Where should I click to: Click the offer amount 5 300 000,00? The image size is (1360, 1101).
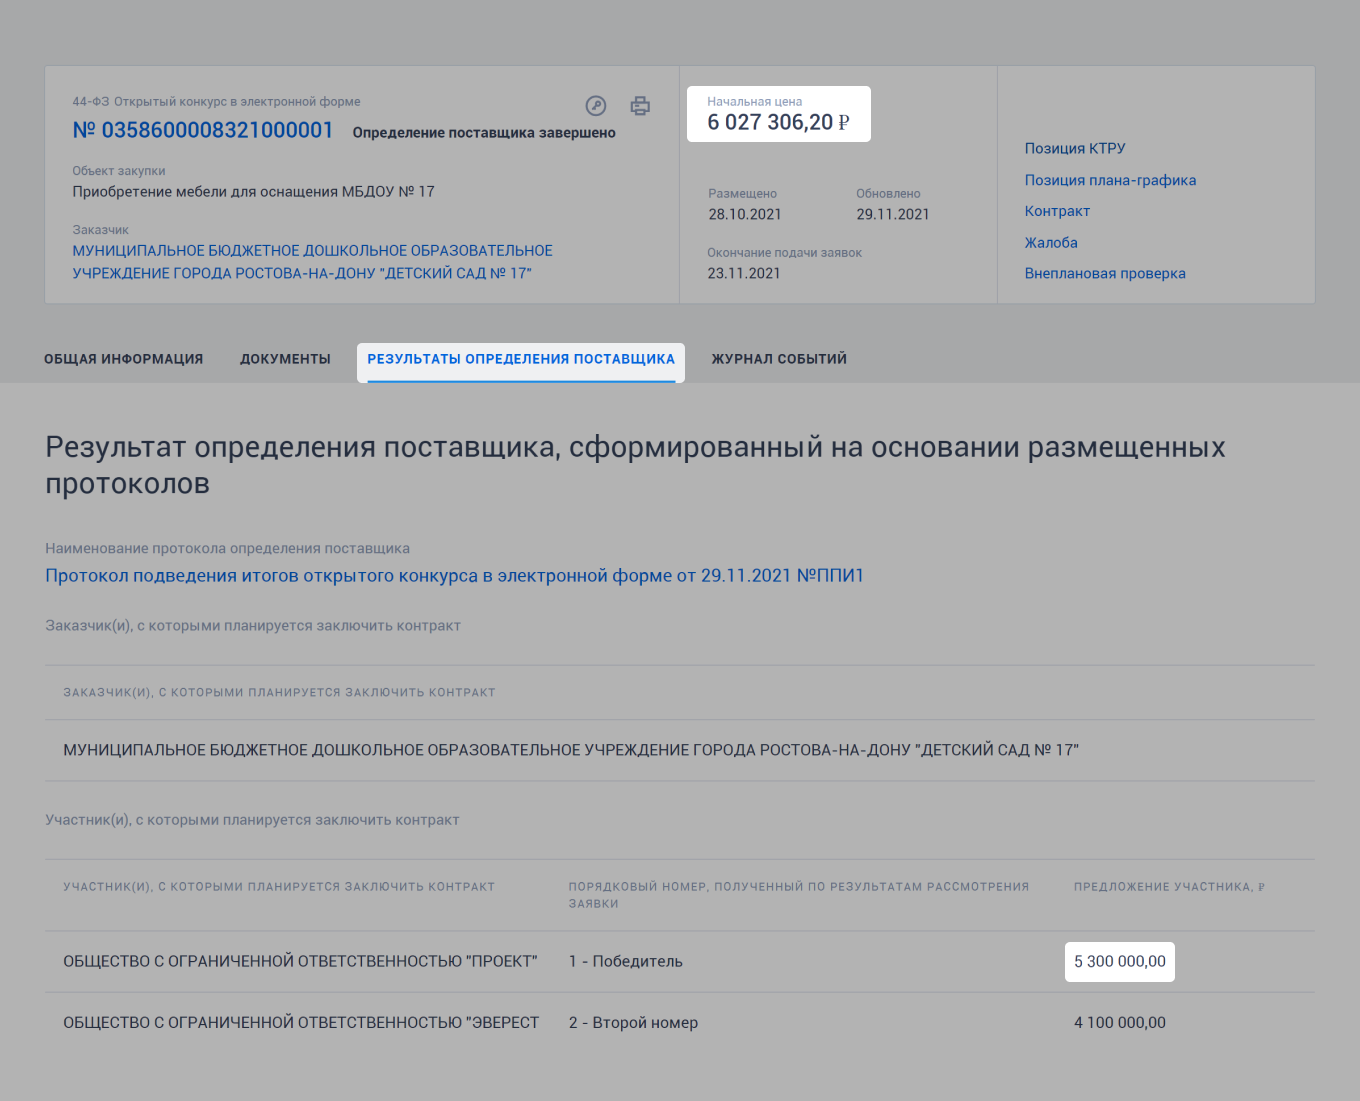(x=1120, y=961)
